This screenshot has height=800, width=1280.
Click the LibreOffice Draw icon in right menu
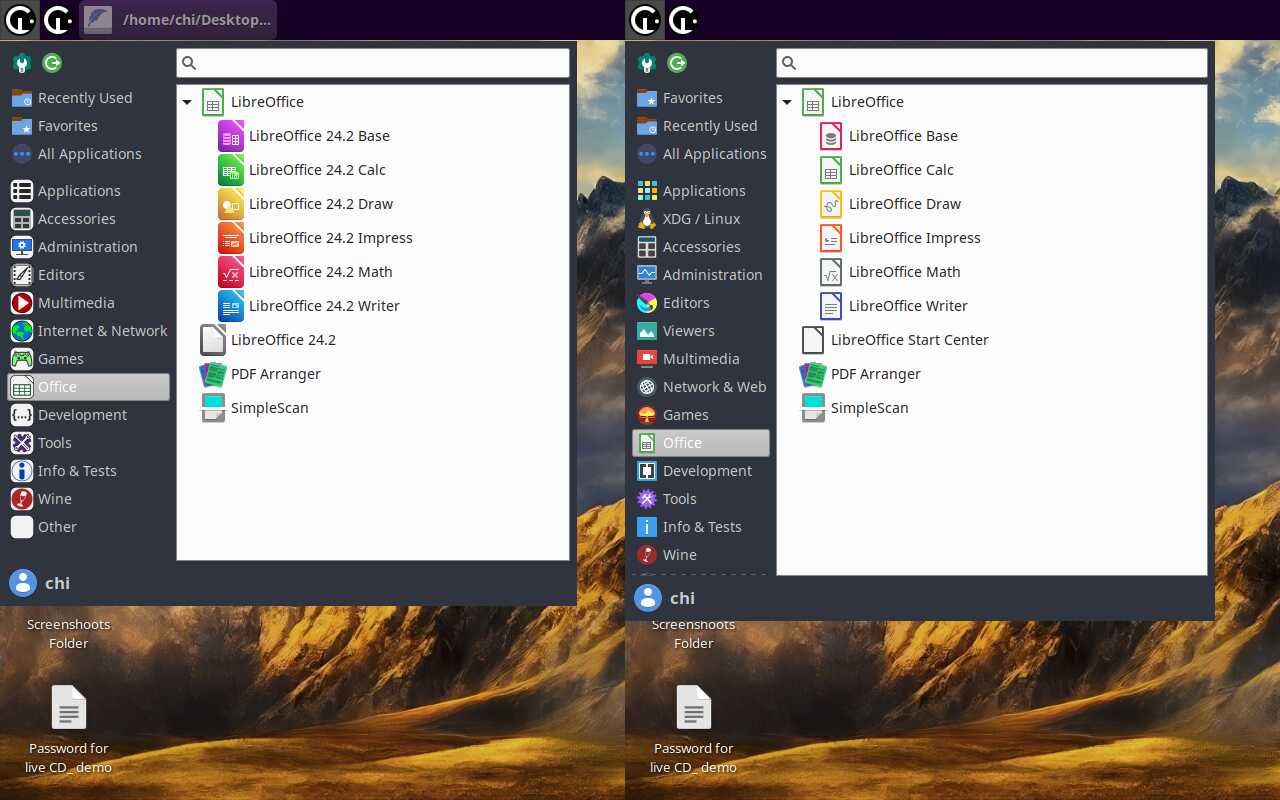pyautogui.click(x=831, y=204)
